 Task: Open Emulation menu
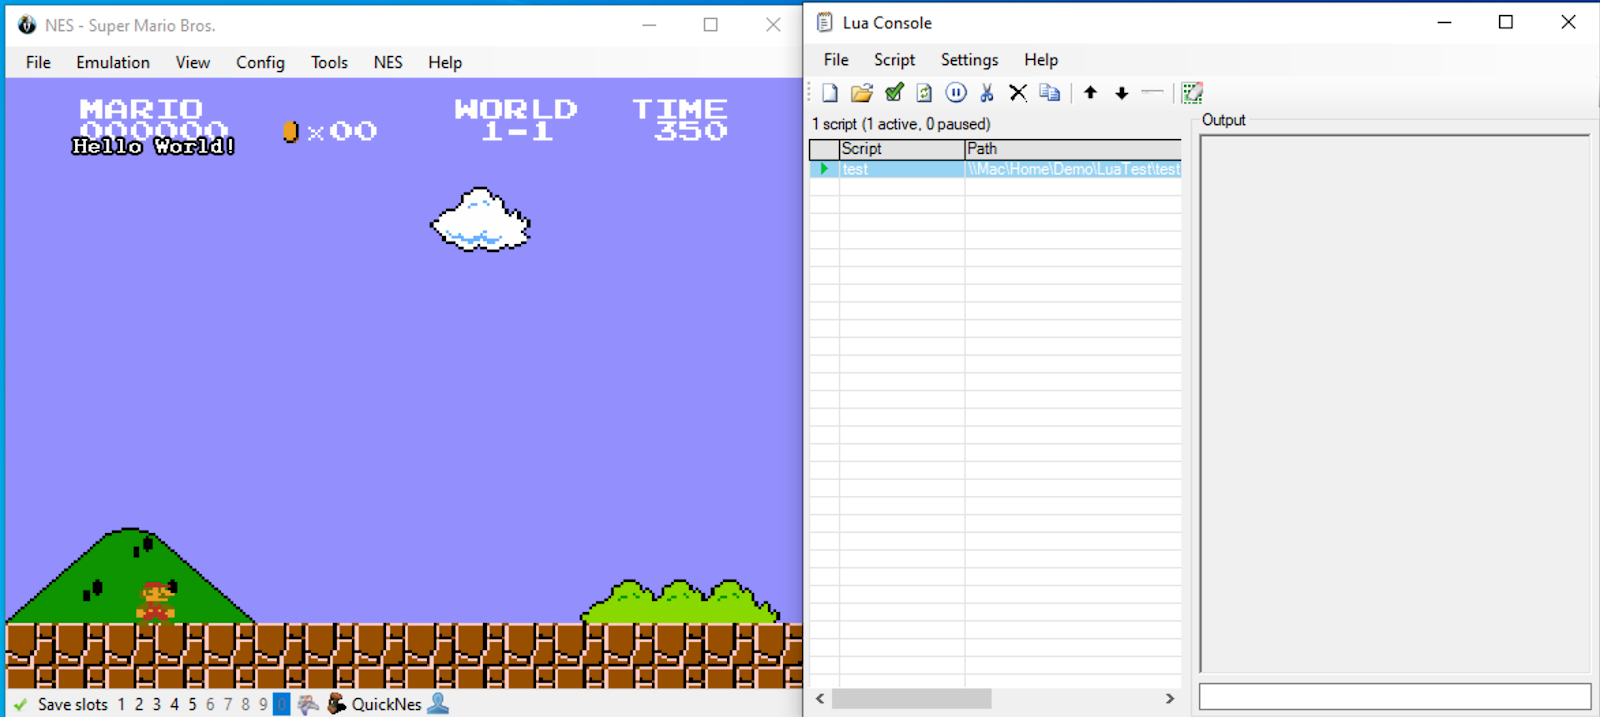click(113, 62)
